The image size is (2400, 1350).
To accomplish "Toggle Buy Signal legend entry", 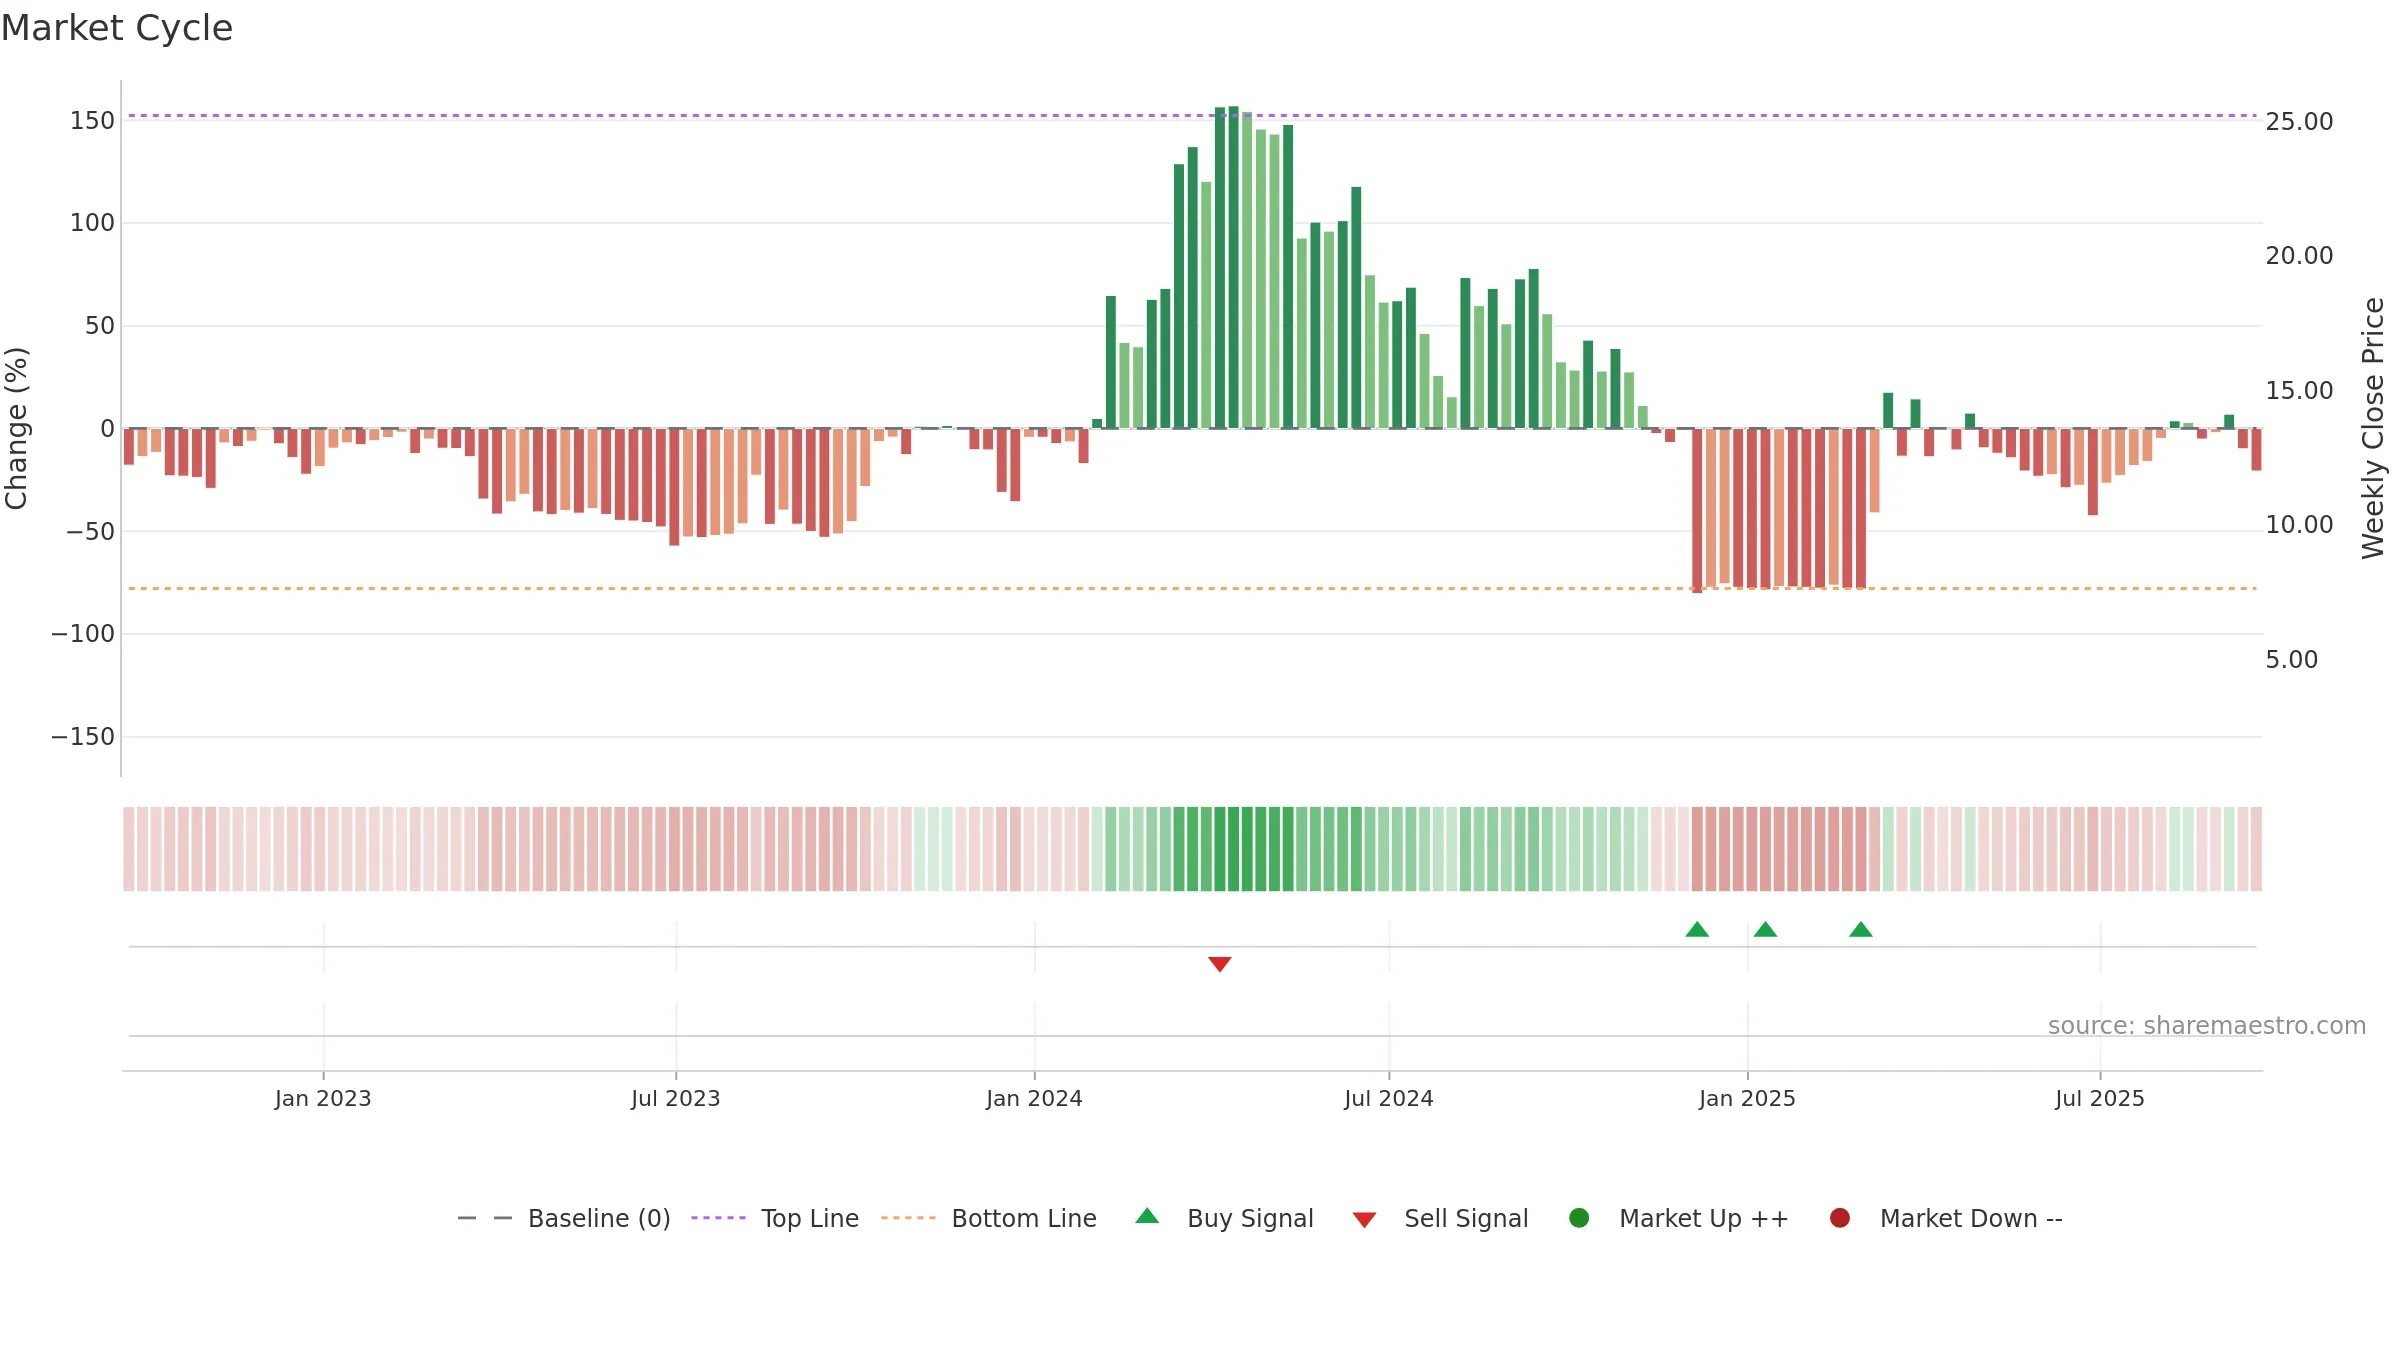I will point(1225,1218).
